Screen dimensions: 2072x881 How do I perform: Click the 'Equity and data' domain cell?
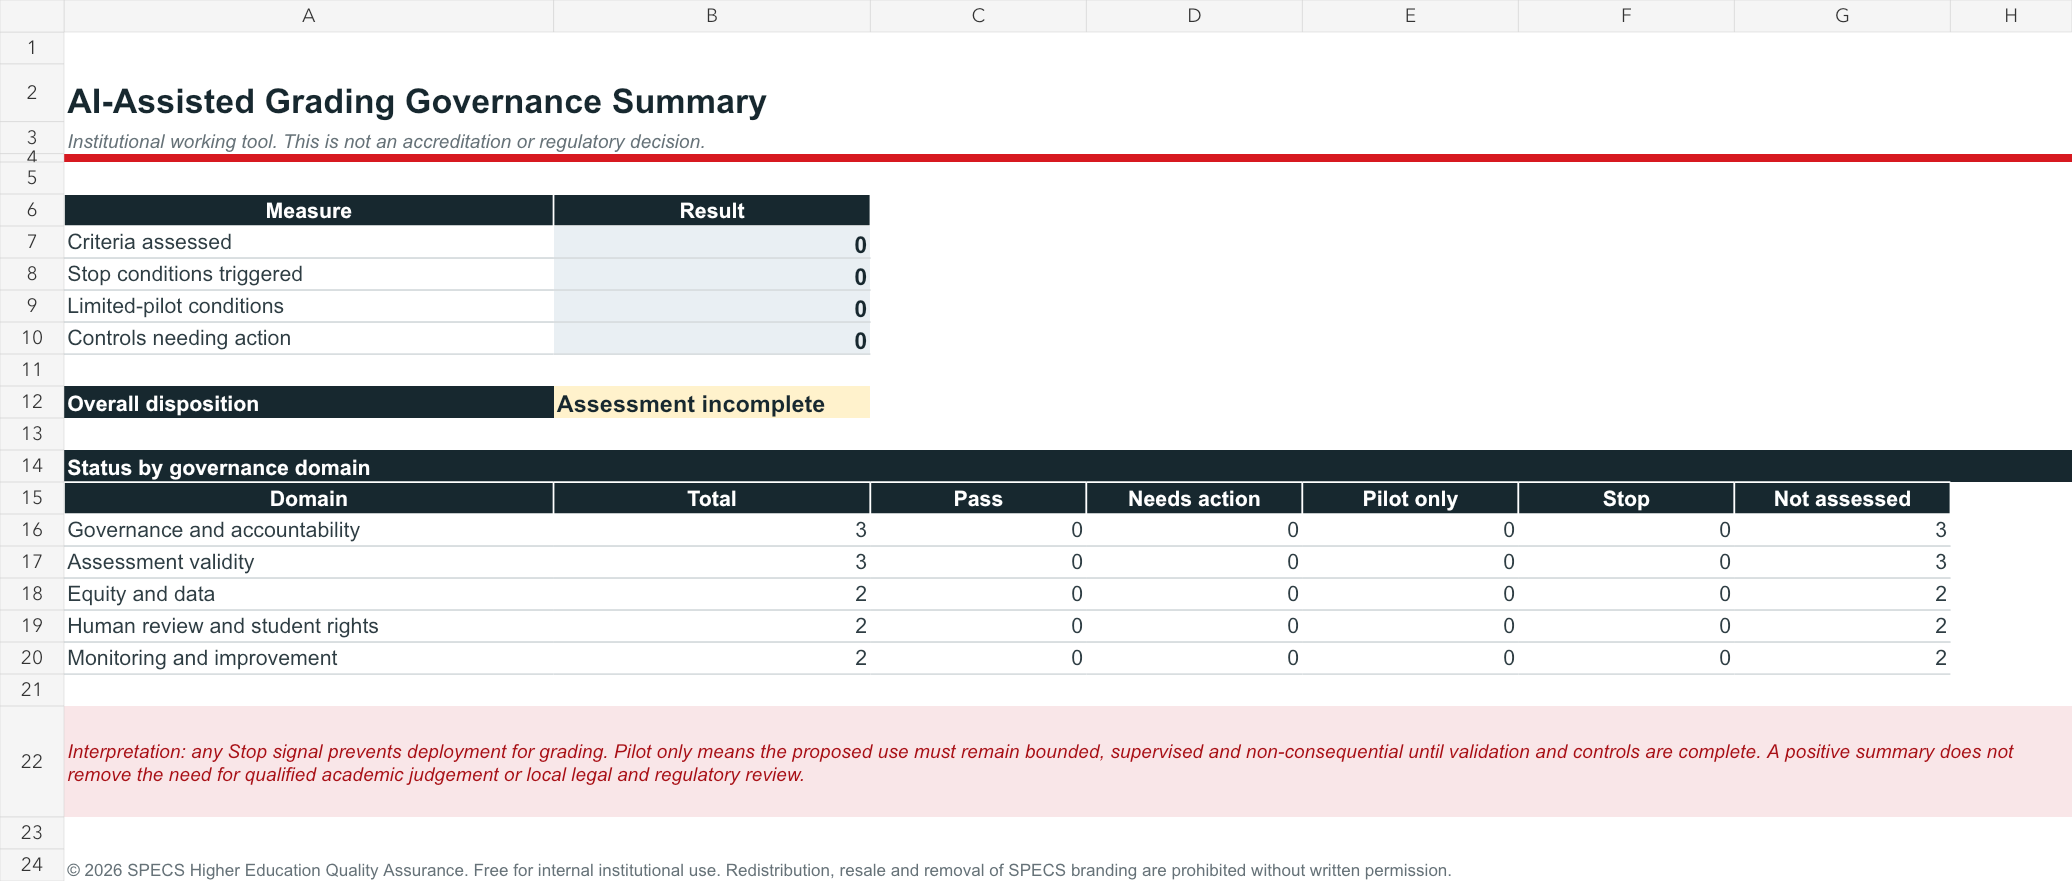(x=309, y=594)
